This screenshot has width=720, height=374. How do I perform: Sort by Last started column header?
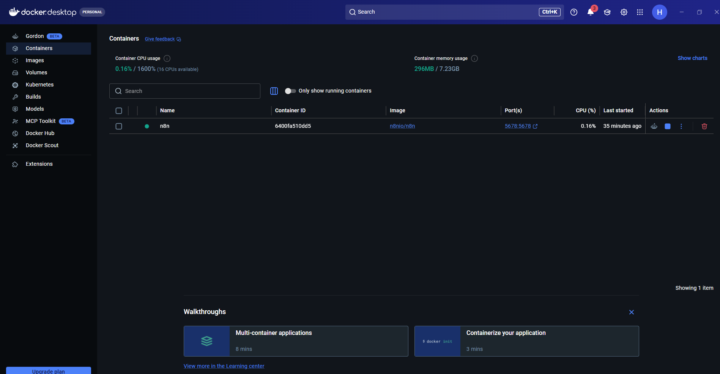pyautogui.click(x=618, y=111)
